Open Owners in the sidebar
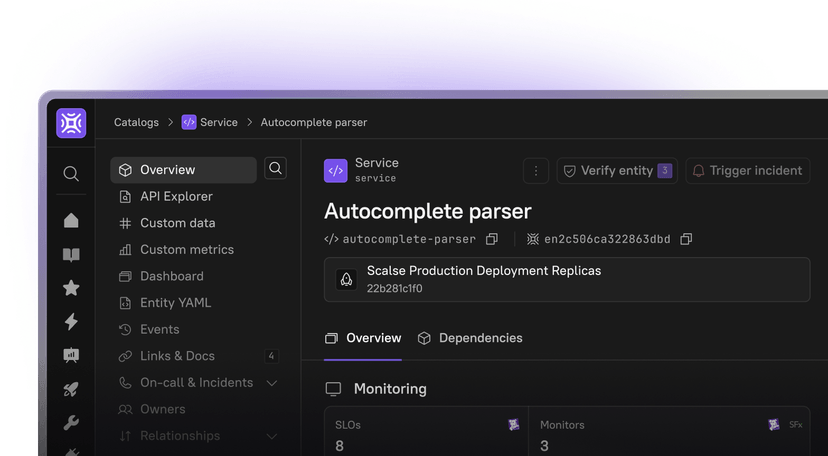This screenshot has width=828, height=456. tap(163, 409)
